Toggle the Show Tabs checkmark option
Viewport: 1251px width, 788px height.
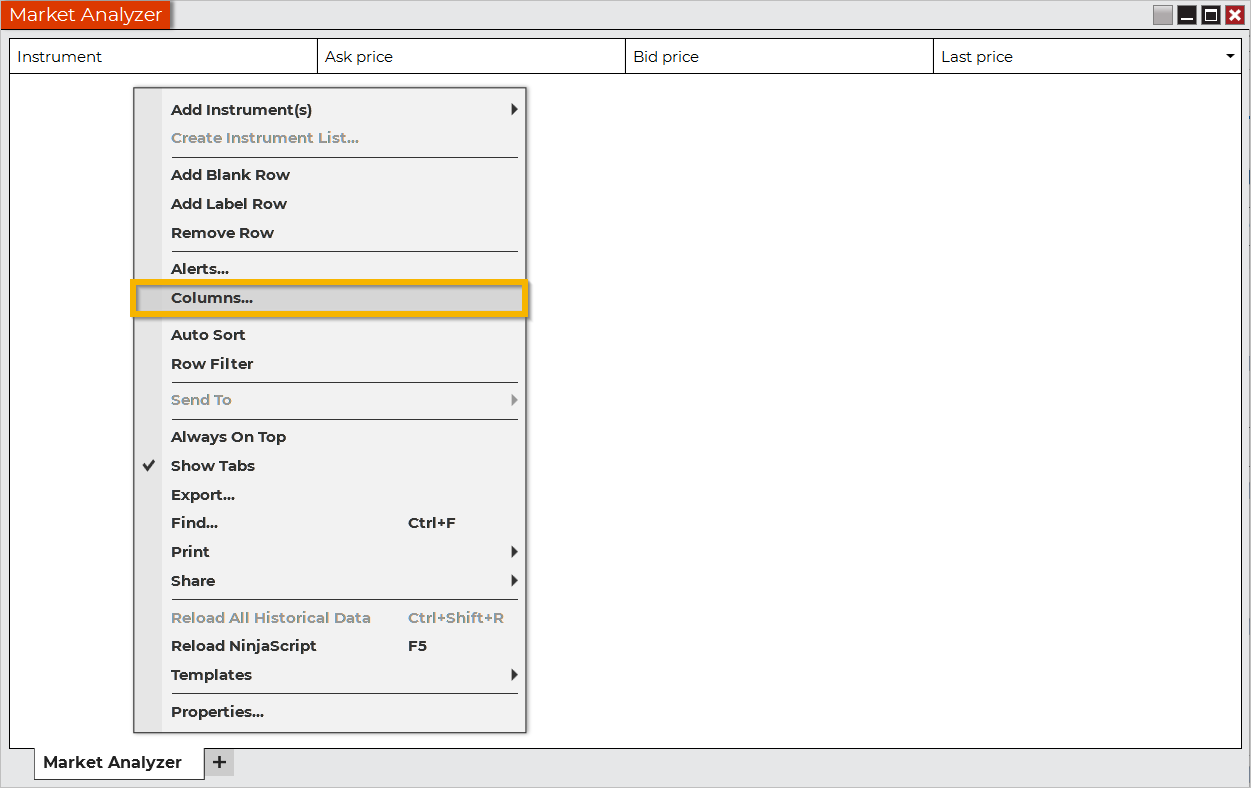point(213,466)
